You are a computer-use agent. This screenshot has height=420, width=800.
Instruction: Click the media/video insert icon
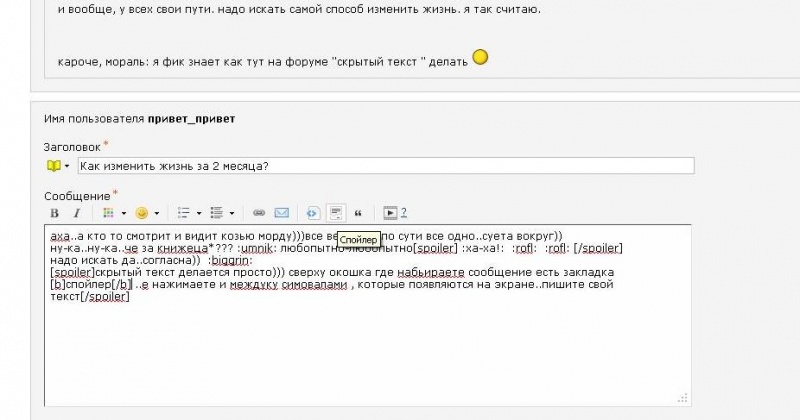[390, 213]
